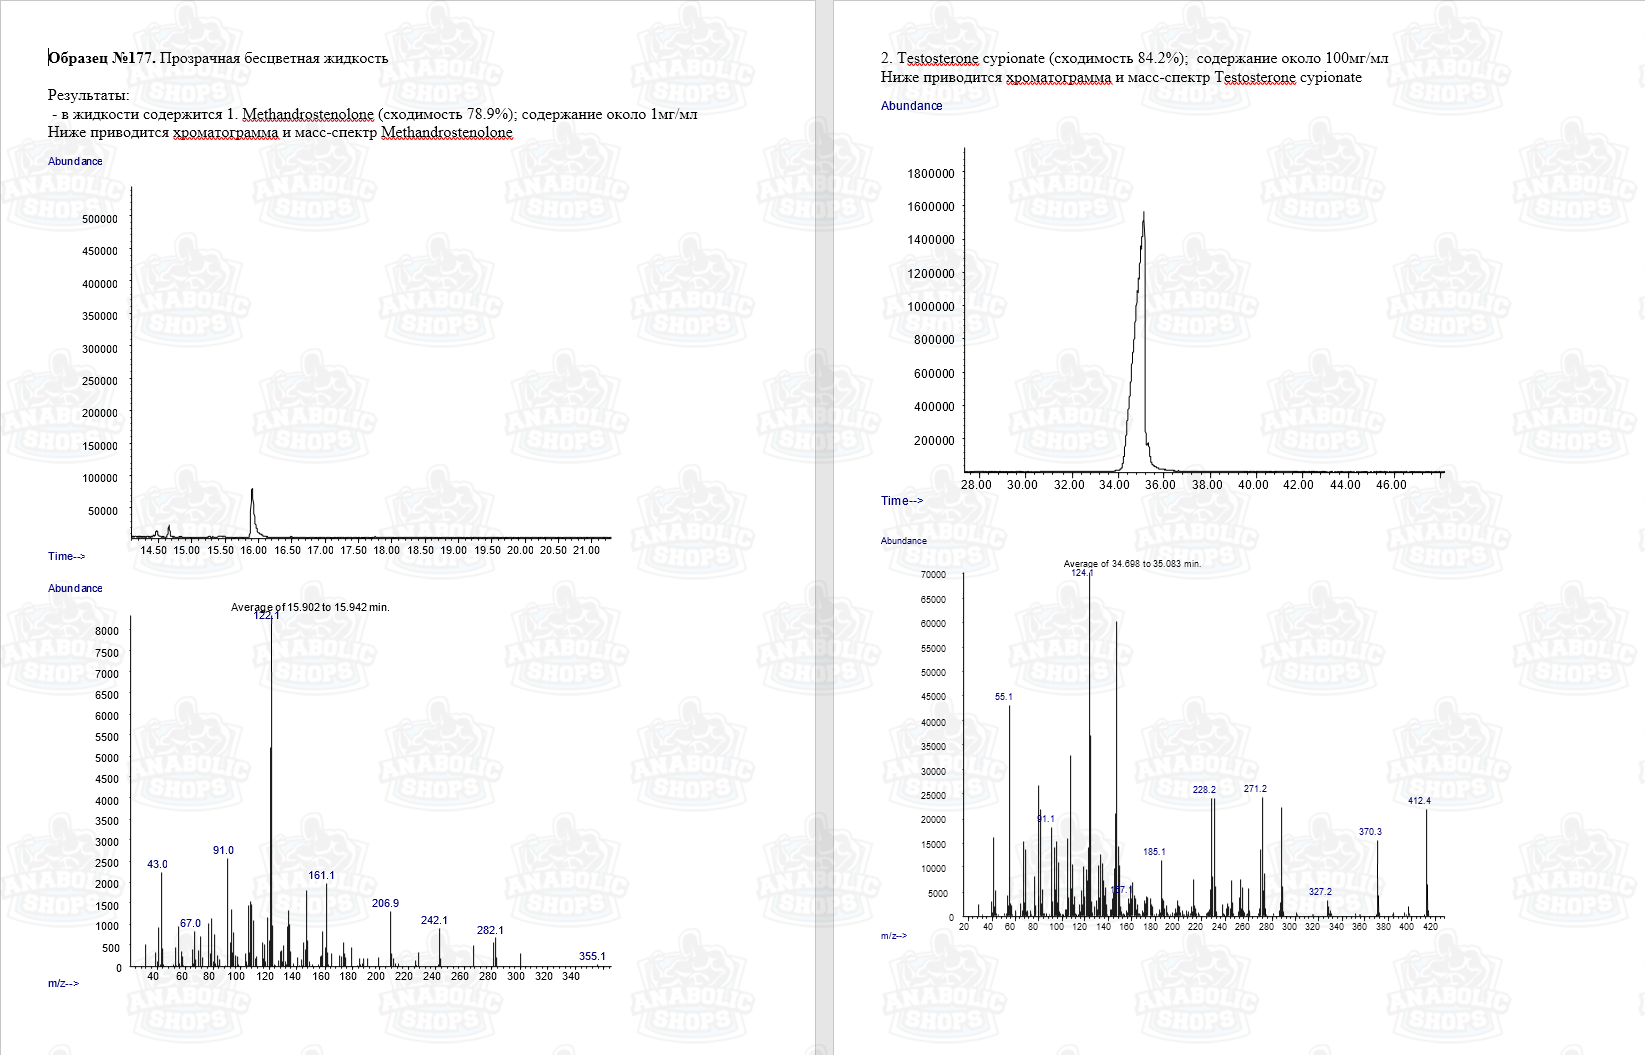Click the 271.2 peak label in right spectrum
The height and width of the screenshot is (1055, 1645).
[1255, 788]
